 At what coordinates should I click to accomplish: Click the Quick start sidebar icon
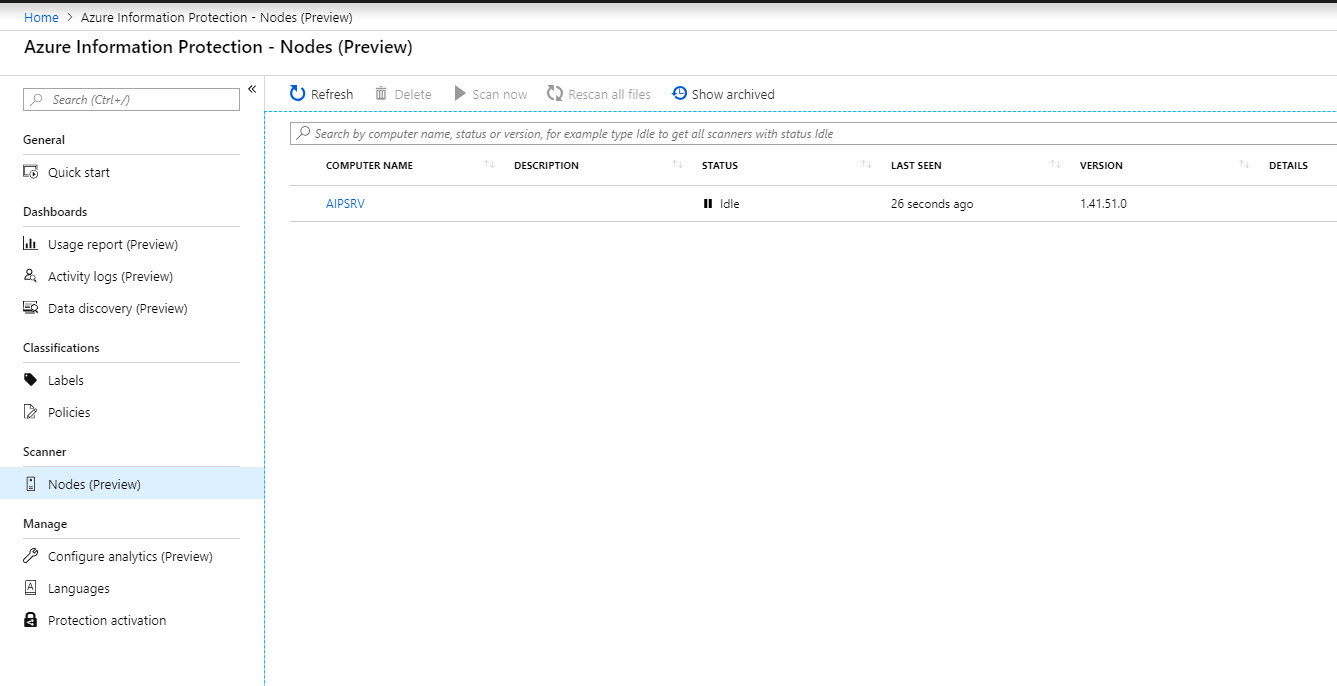(31, 172)
